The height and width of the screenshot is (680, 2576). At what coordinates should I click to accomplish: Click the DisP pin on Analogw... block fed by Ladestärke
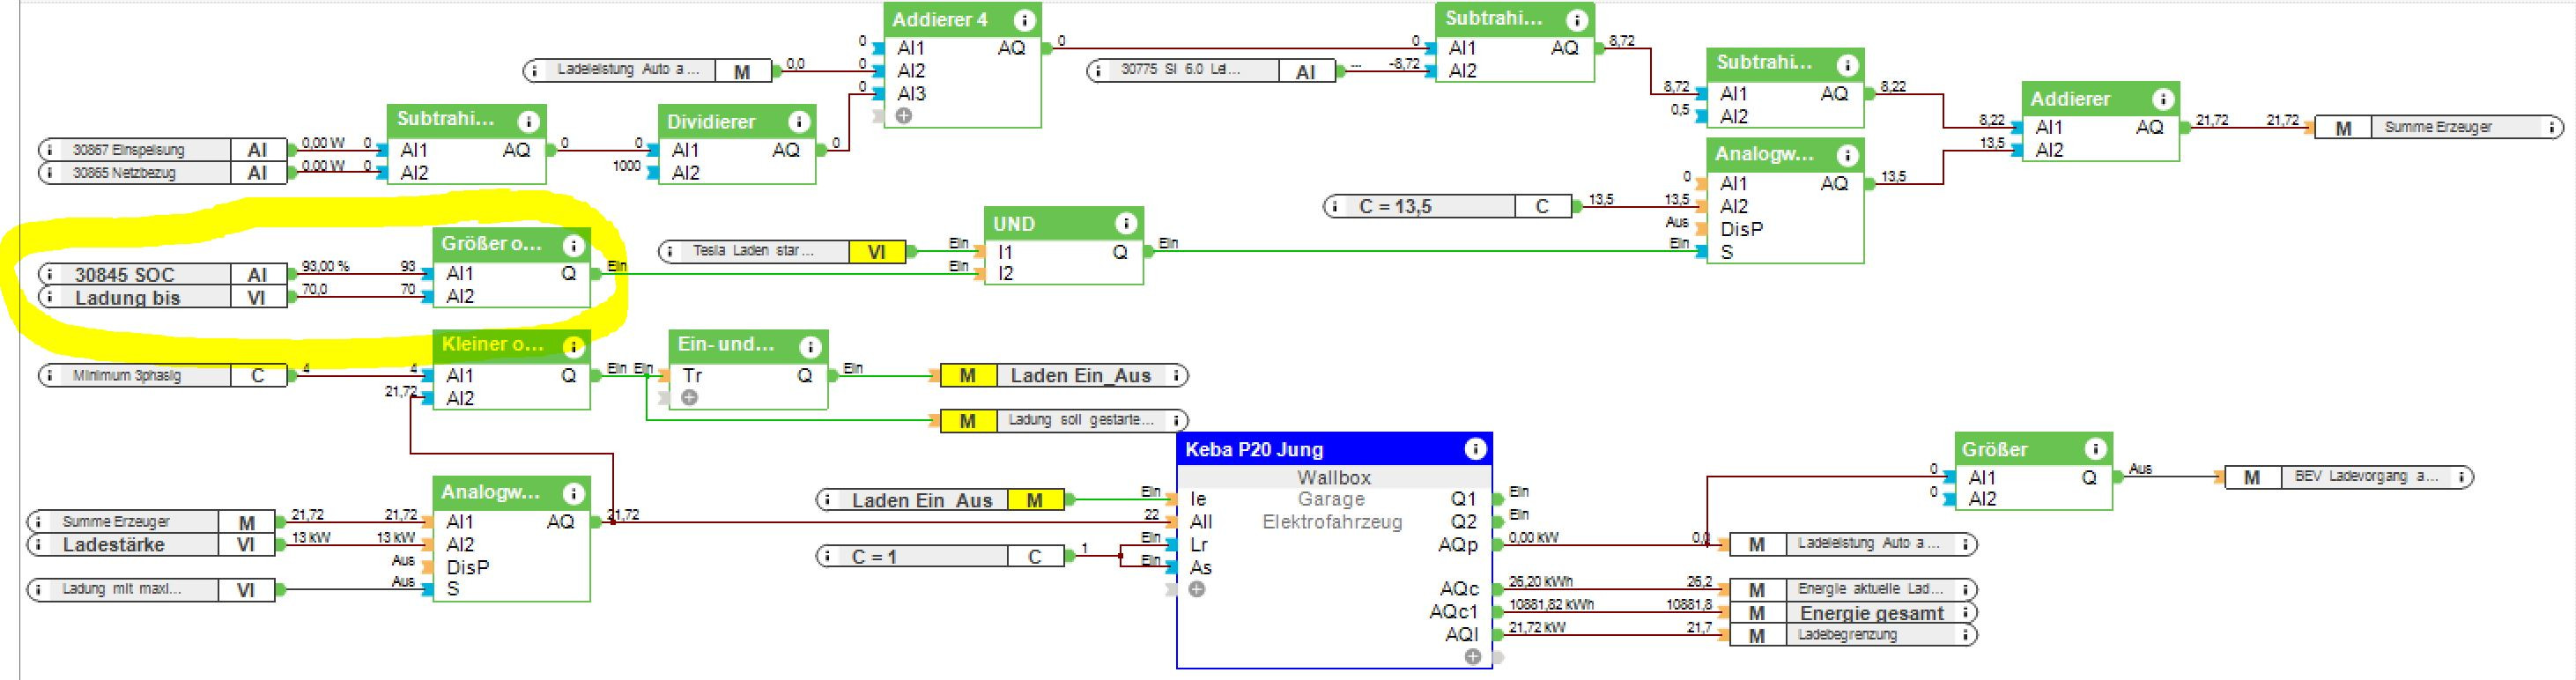(427, 567)
